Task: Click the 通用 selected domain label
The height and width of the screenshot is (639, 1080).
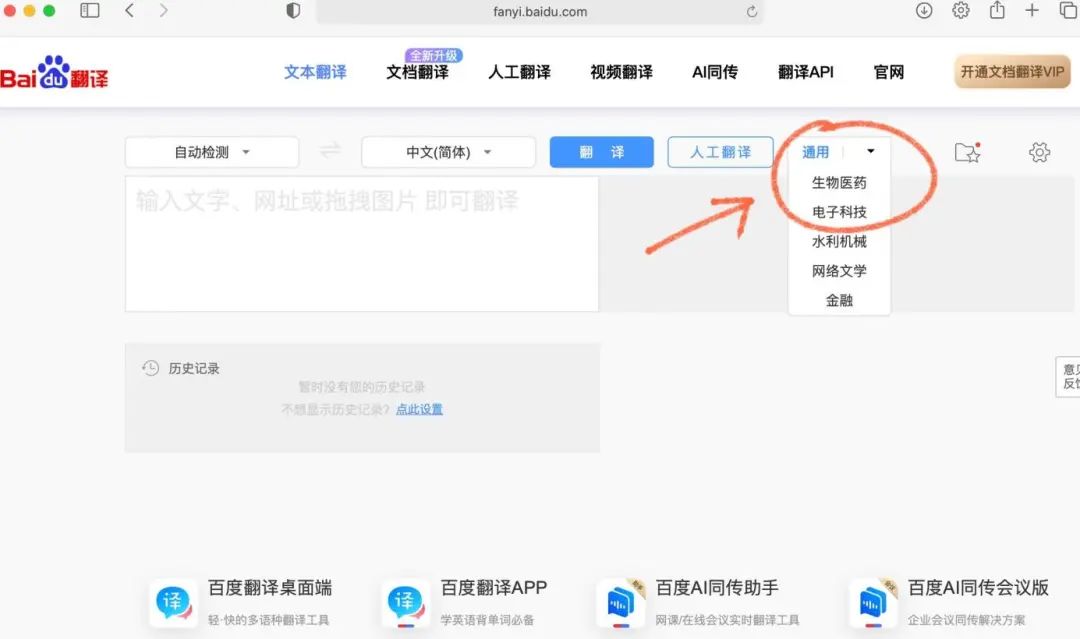Action: (x=816, y=152)
